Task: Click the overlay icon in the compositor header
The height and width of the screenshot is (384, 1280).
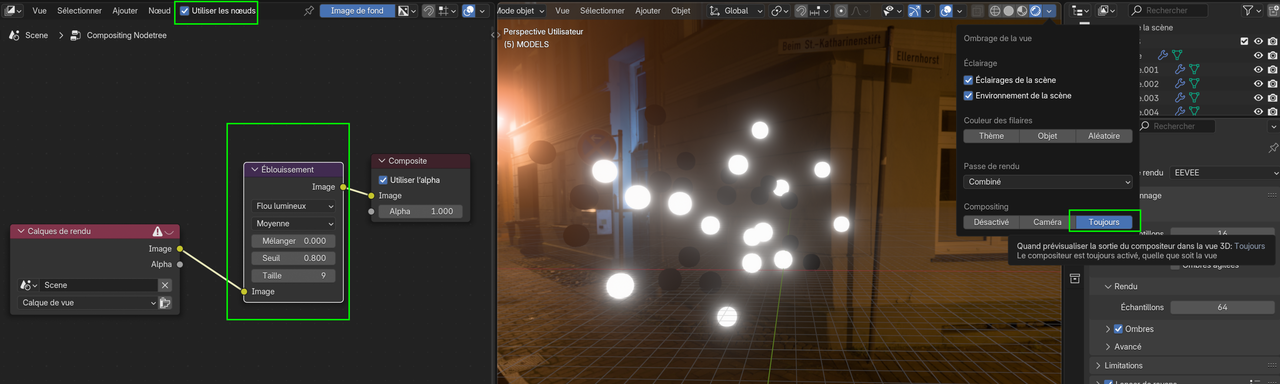Action: coord(469,10)
